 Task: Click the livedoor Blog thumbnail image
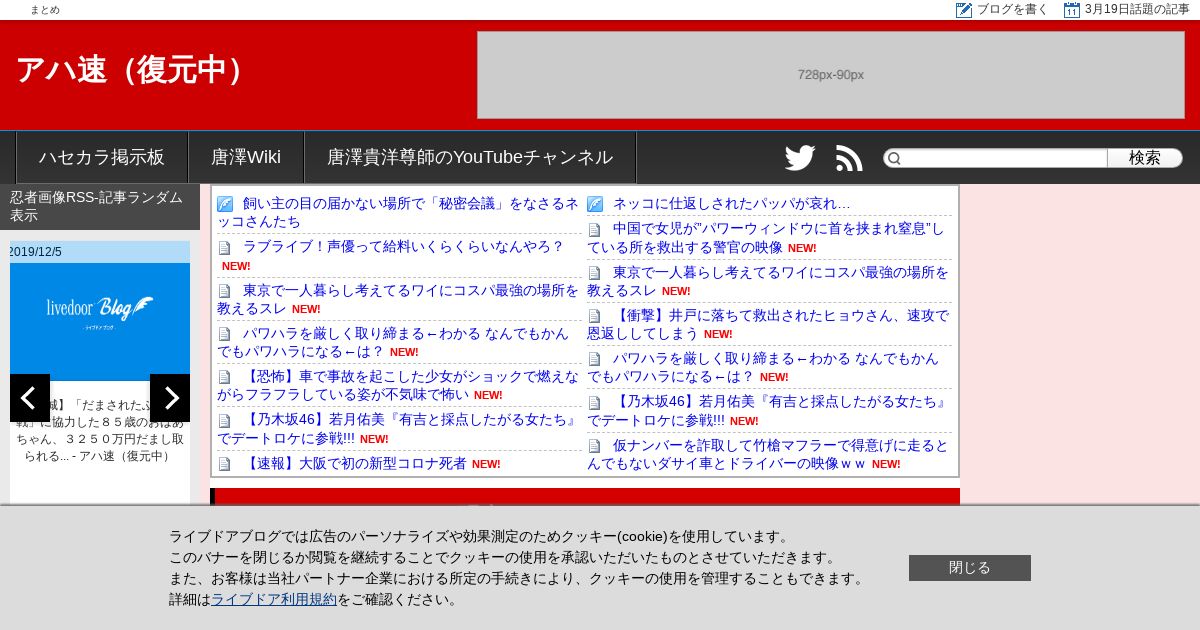coord(100,322)
